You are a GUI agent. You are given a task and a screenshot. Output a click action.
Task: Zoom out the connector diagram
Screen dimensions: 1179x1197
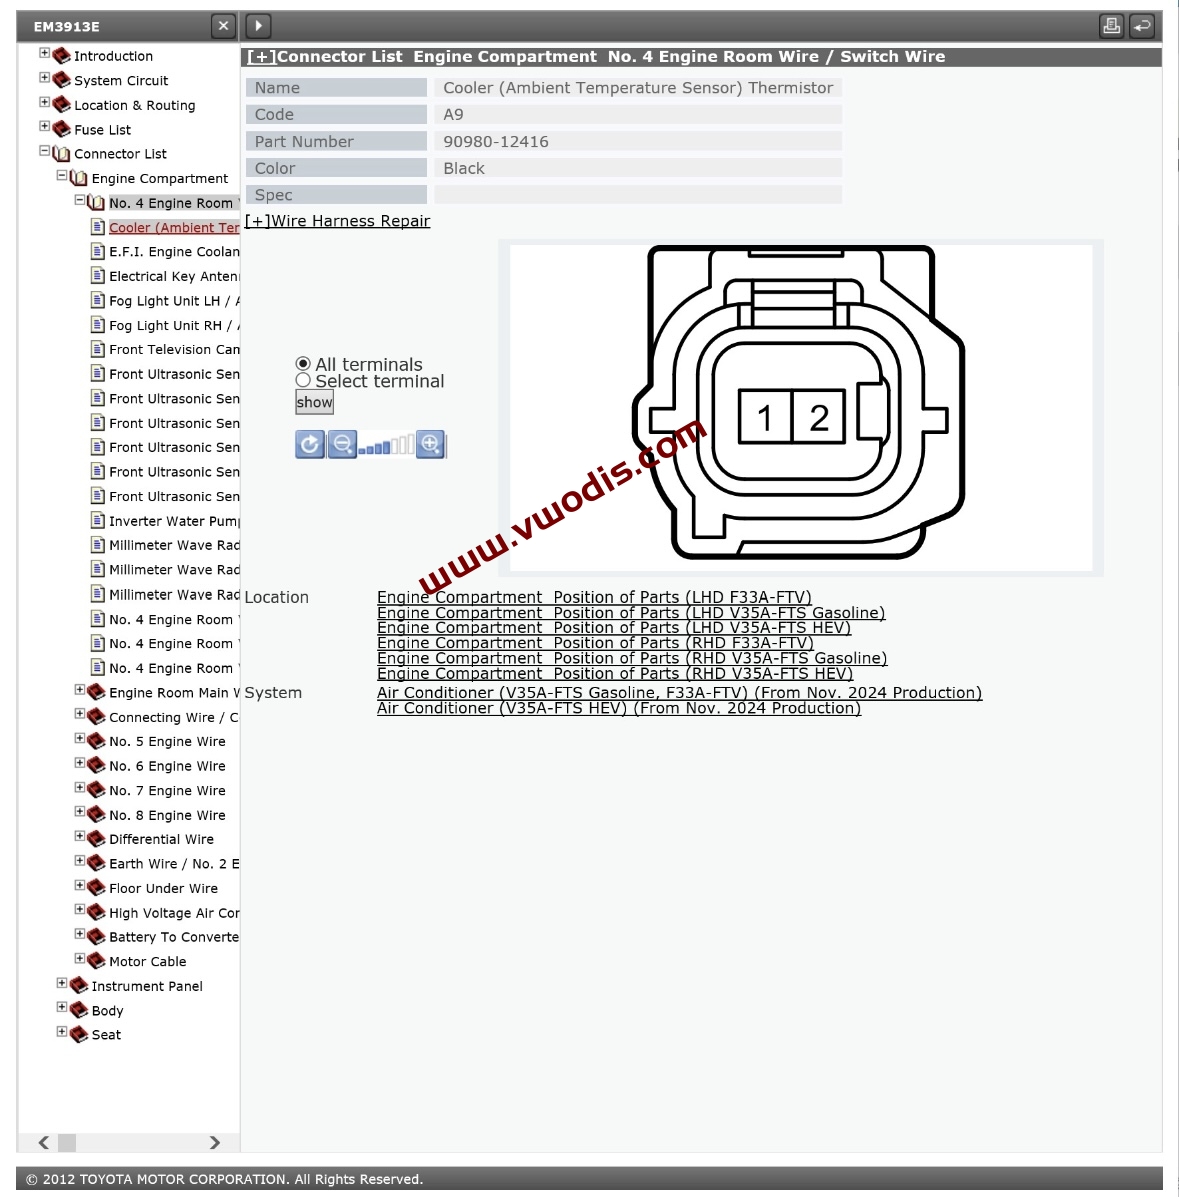pos(342,445)
